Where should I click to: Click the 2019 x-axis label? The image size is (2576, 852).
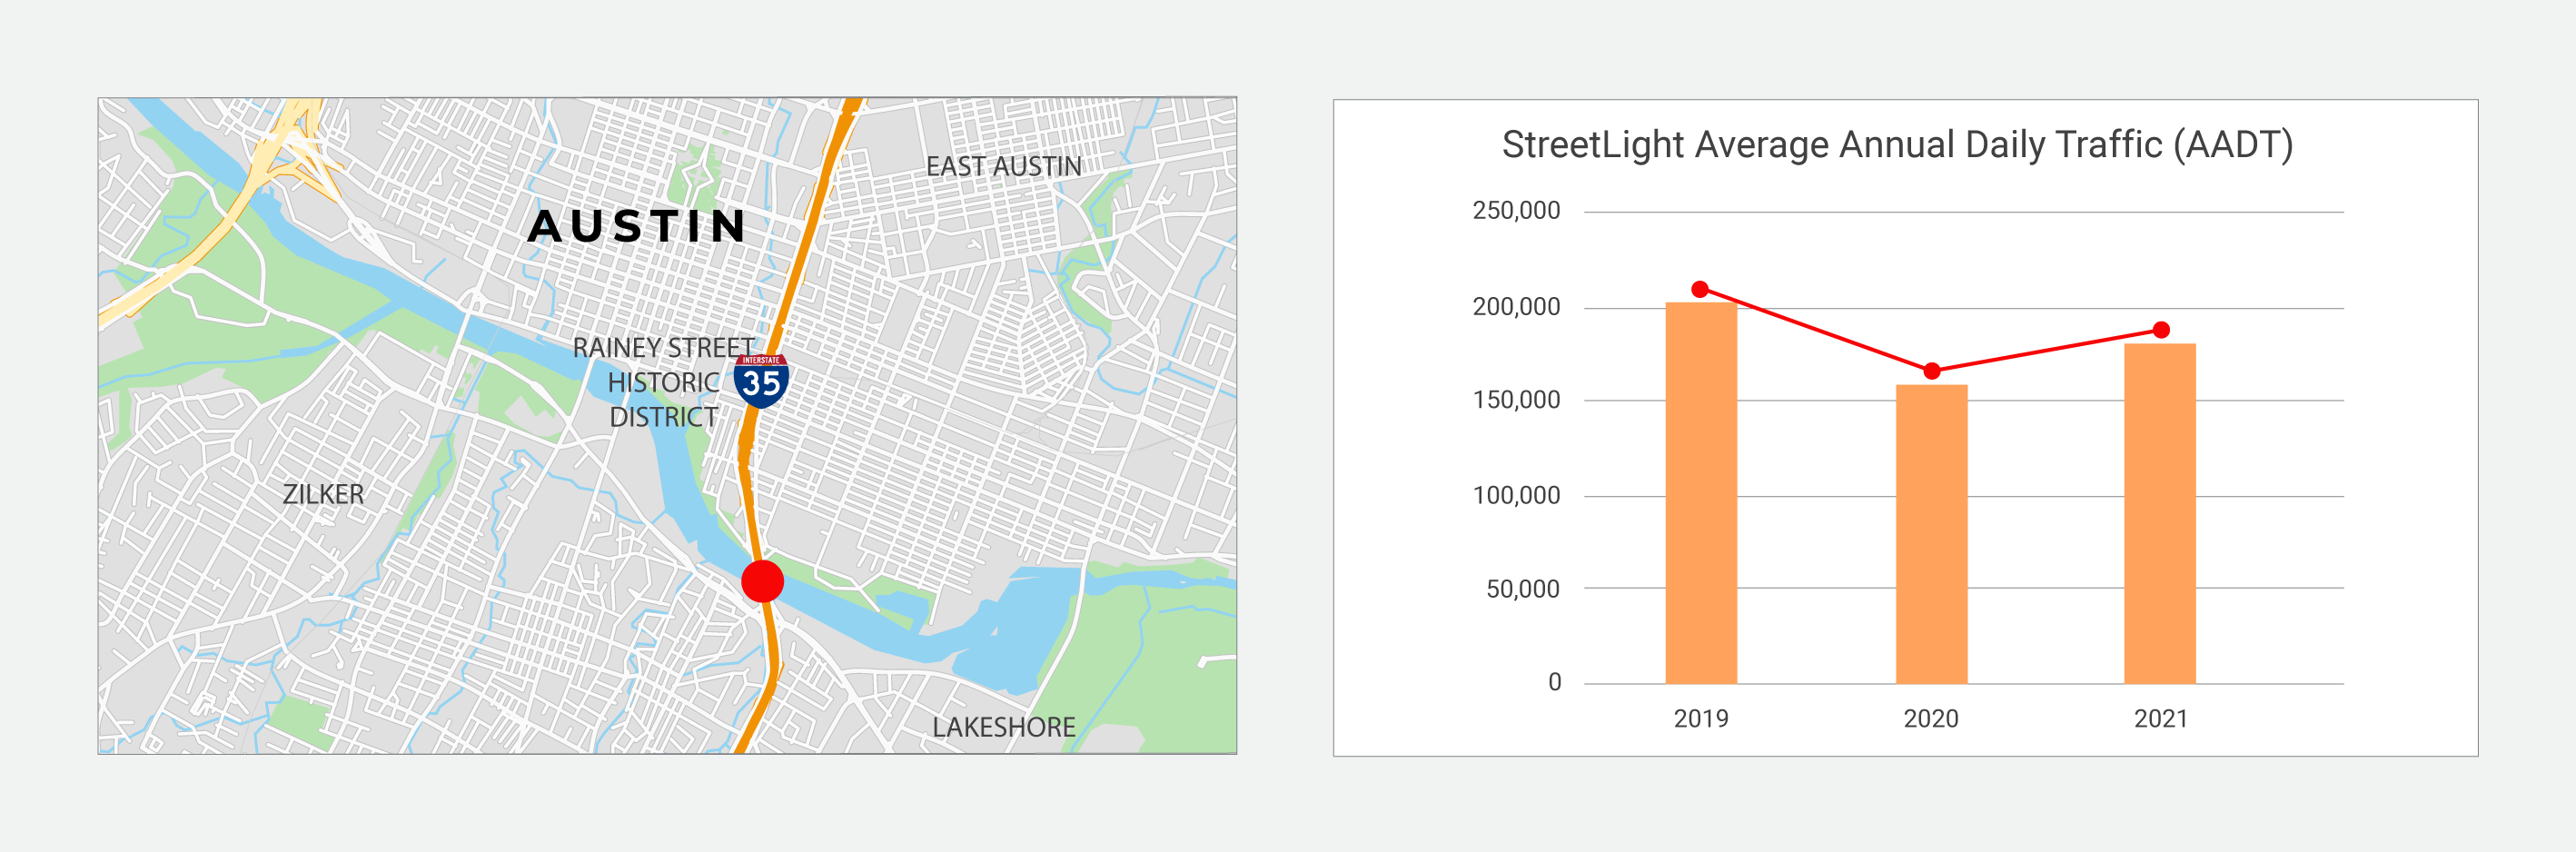click(x=1701, y=718)
